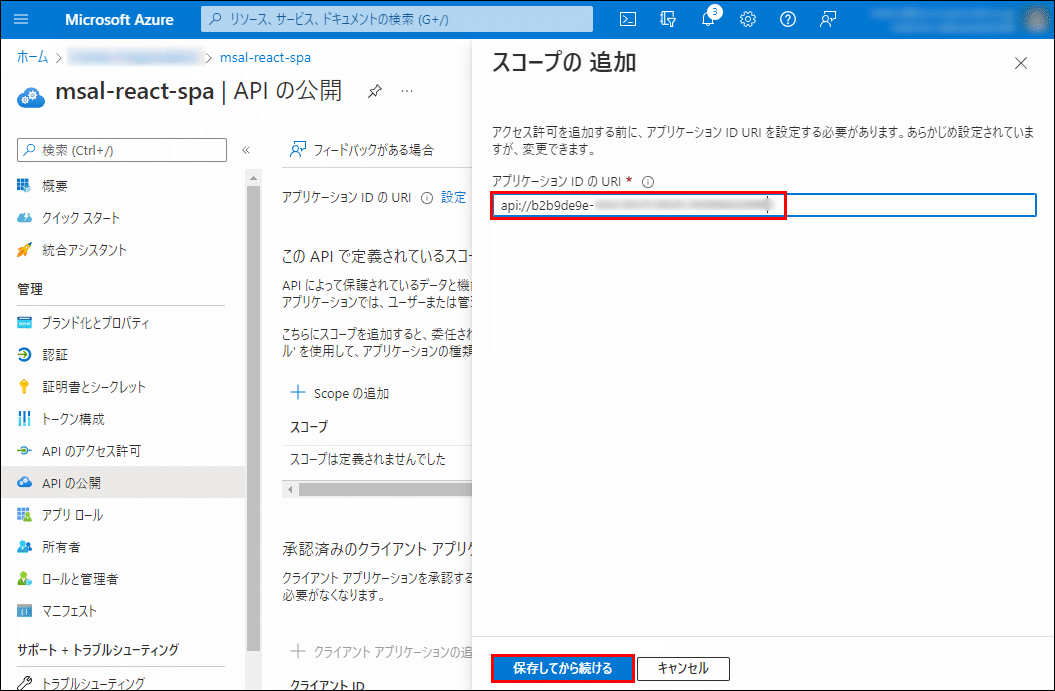Pin the API の公開 page
Viewport: 1055px width, 691px height.
pos(375,91)
